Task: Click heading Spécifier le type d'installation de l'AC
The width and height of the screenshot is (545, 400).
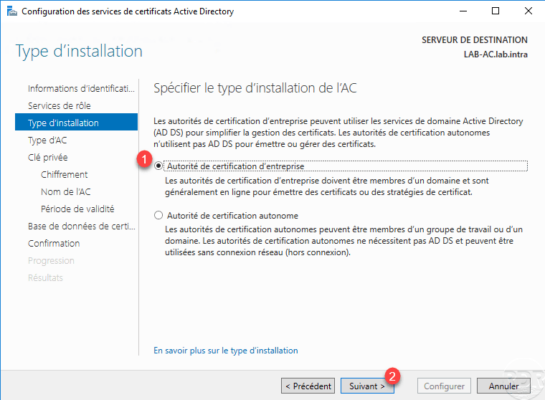Action: [255, 88]
